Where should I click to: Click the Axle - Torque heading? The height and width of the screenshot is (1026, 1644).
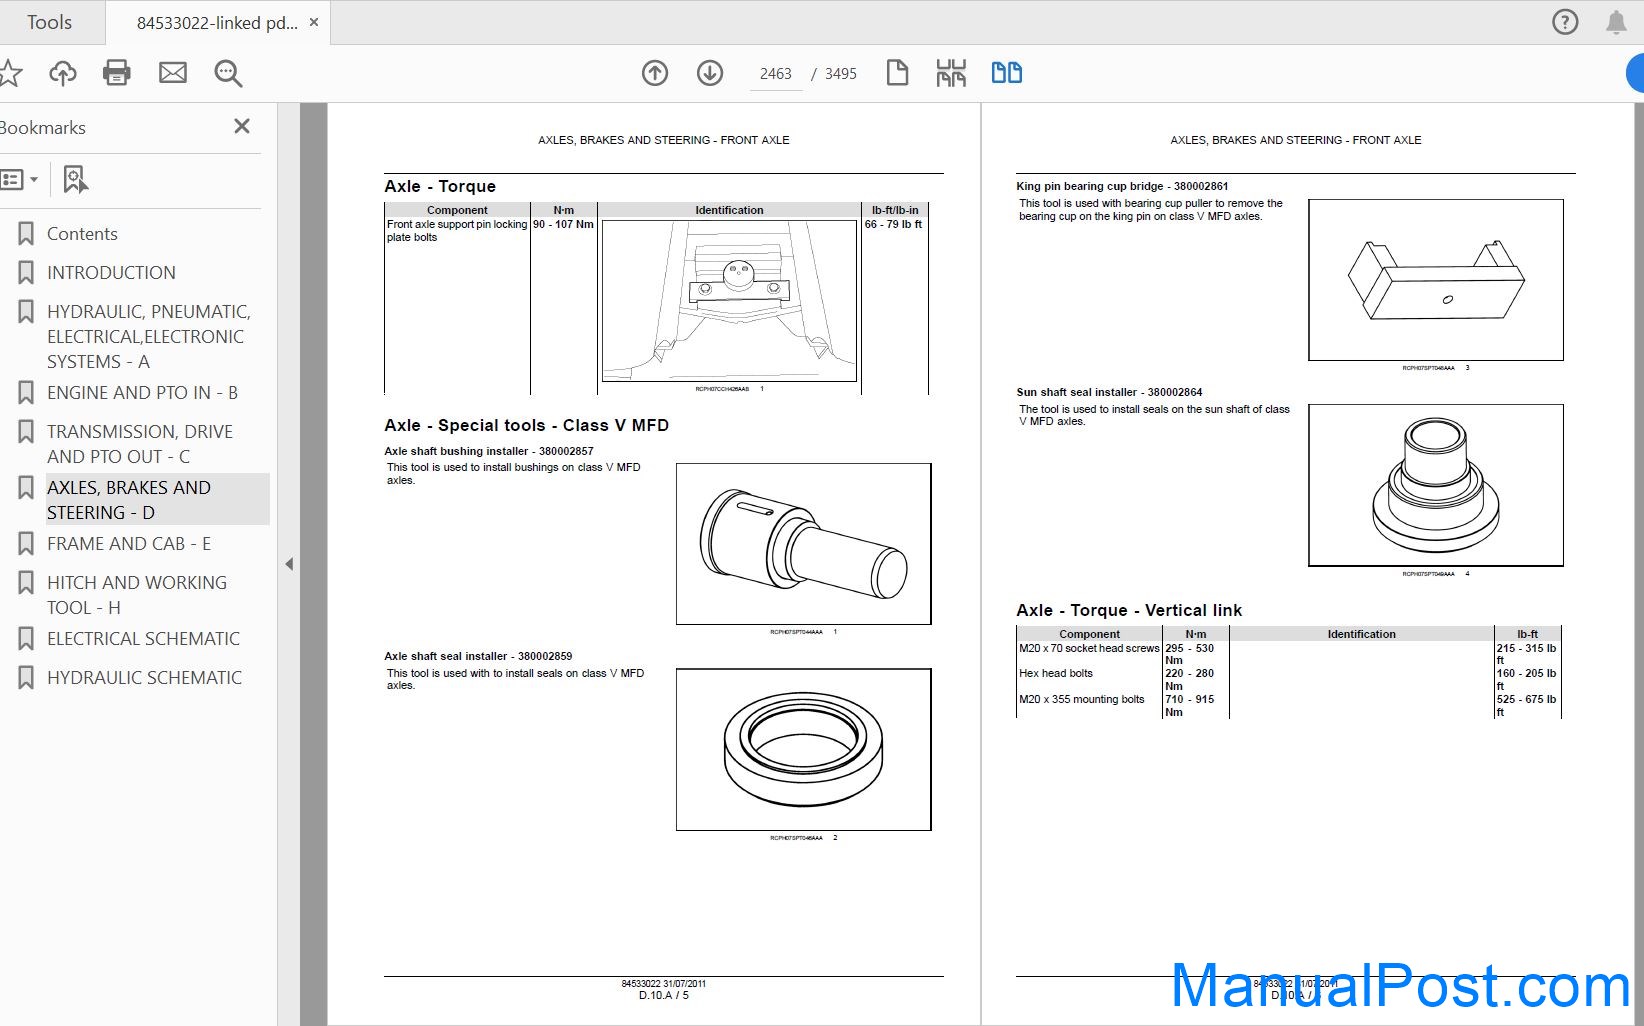[x=440, y=186]
